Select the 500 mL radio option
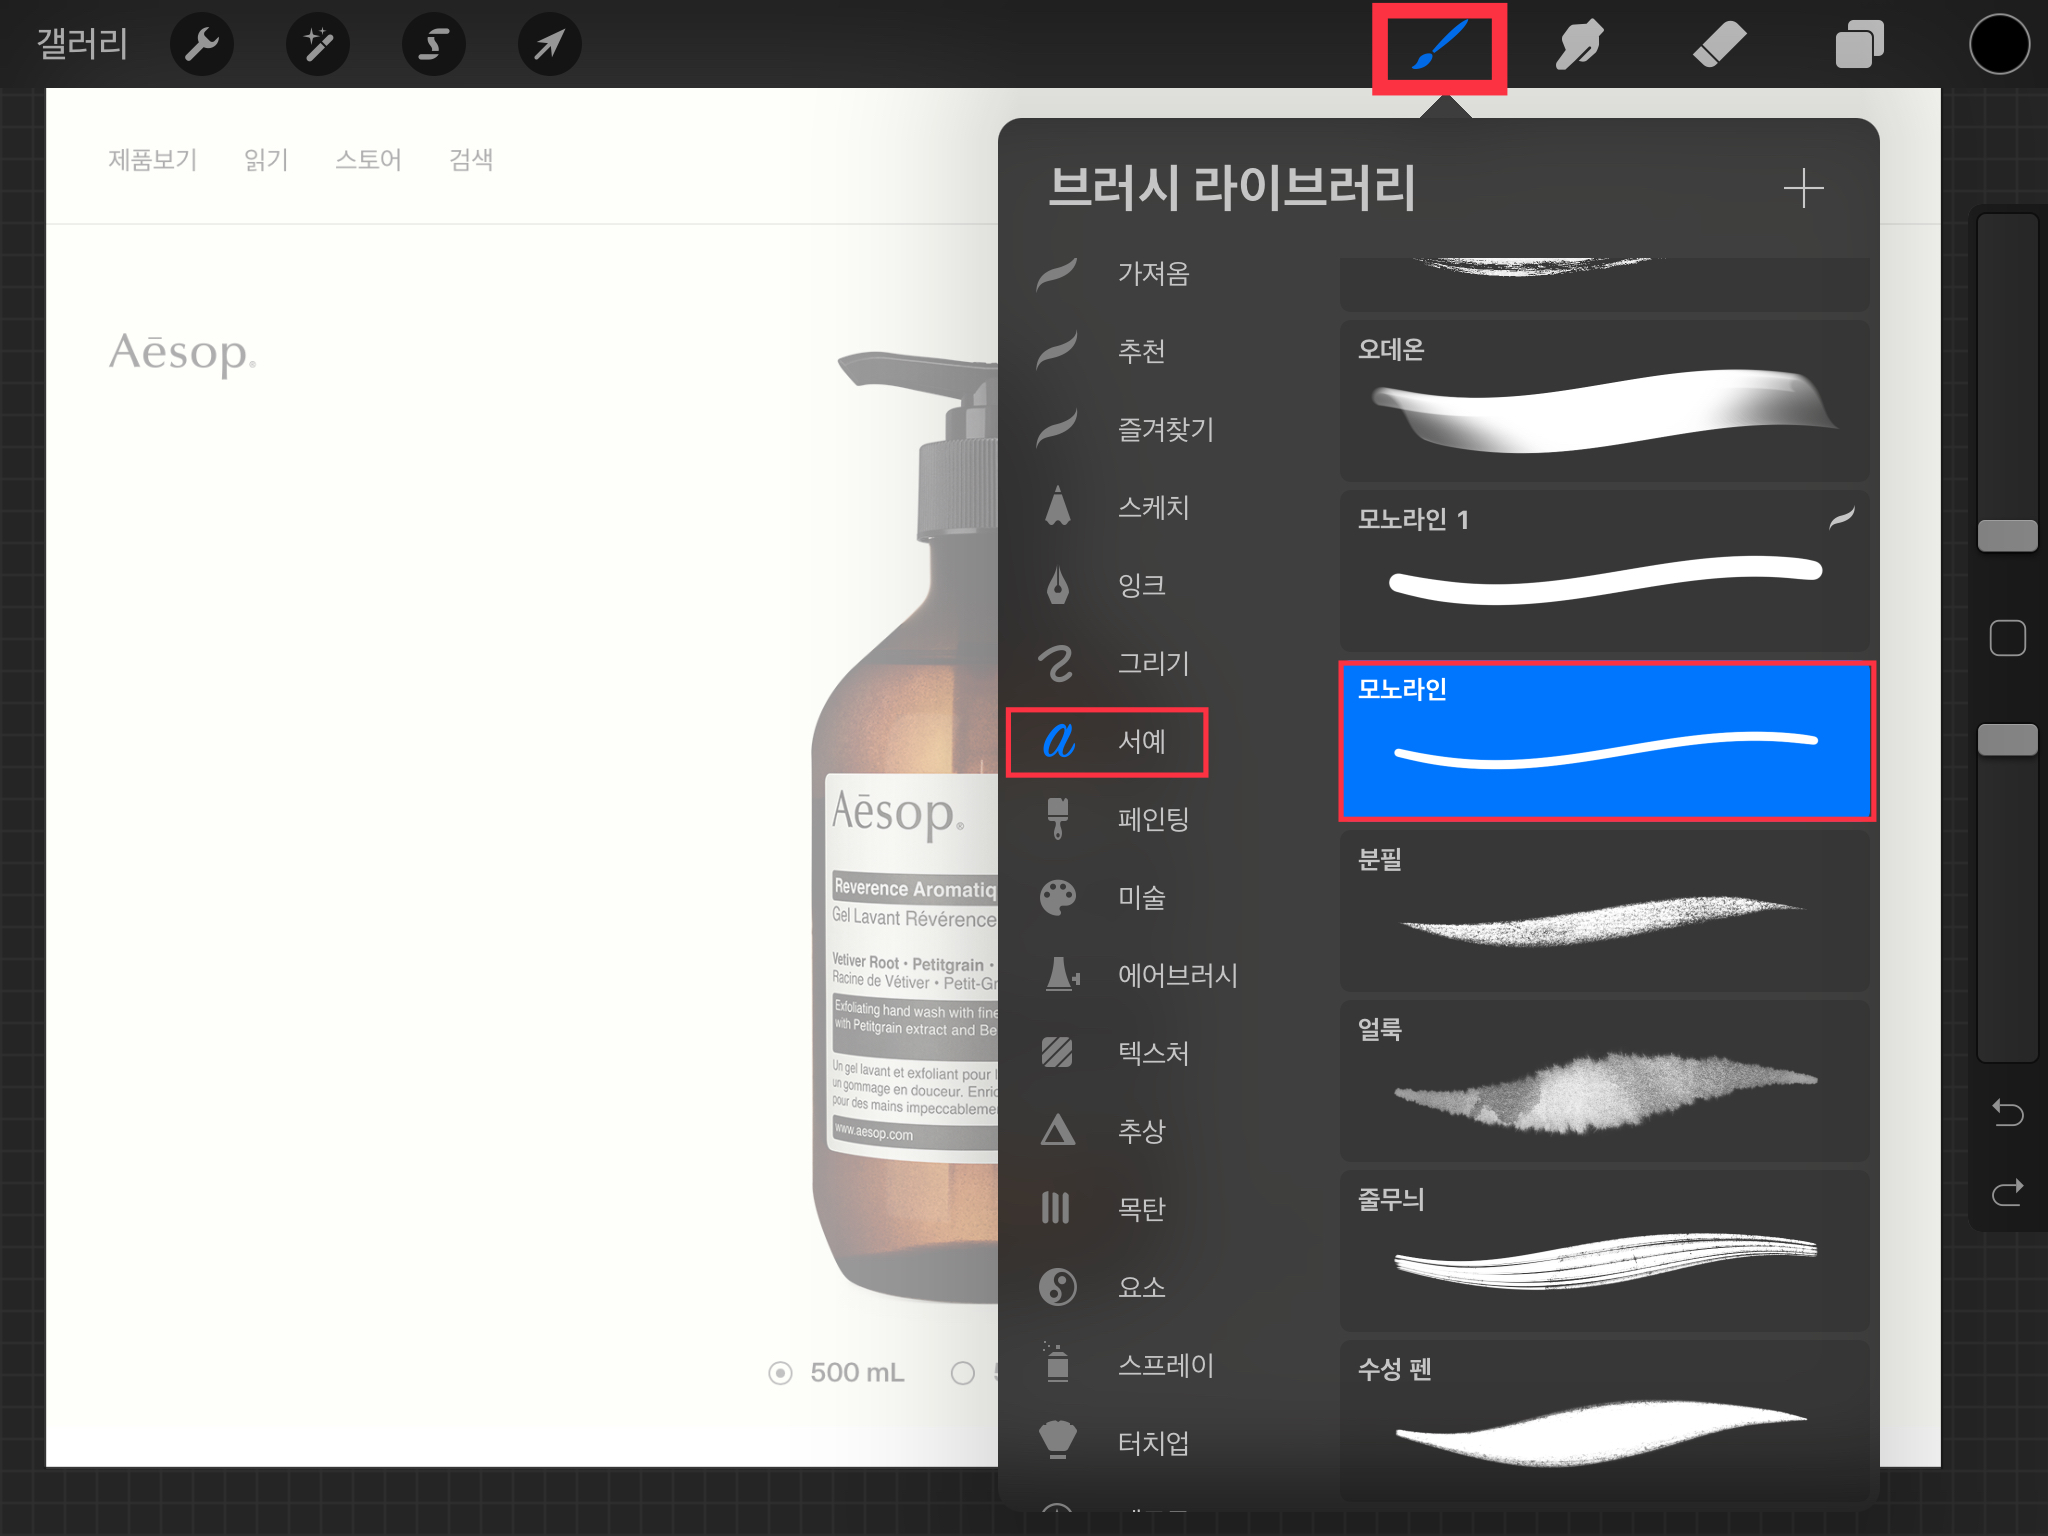Viewport: 2048px width, 1536px height. point(781,1373)
